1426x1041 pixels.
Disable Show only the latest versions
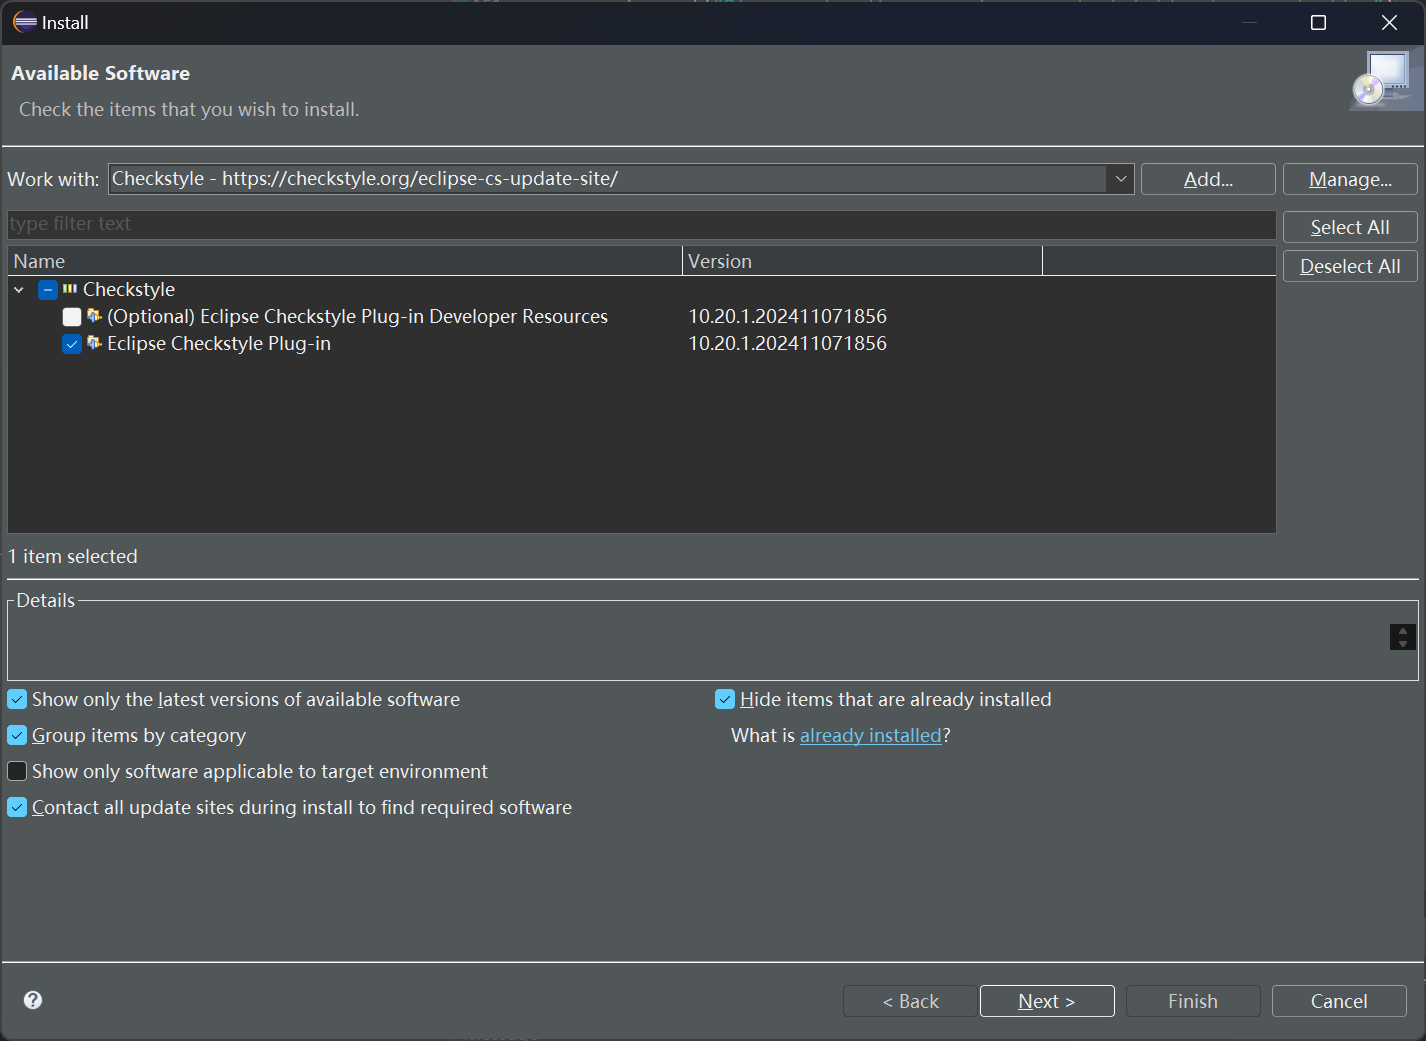[17, 699]
